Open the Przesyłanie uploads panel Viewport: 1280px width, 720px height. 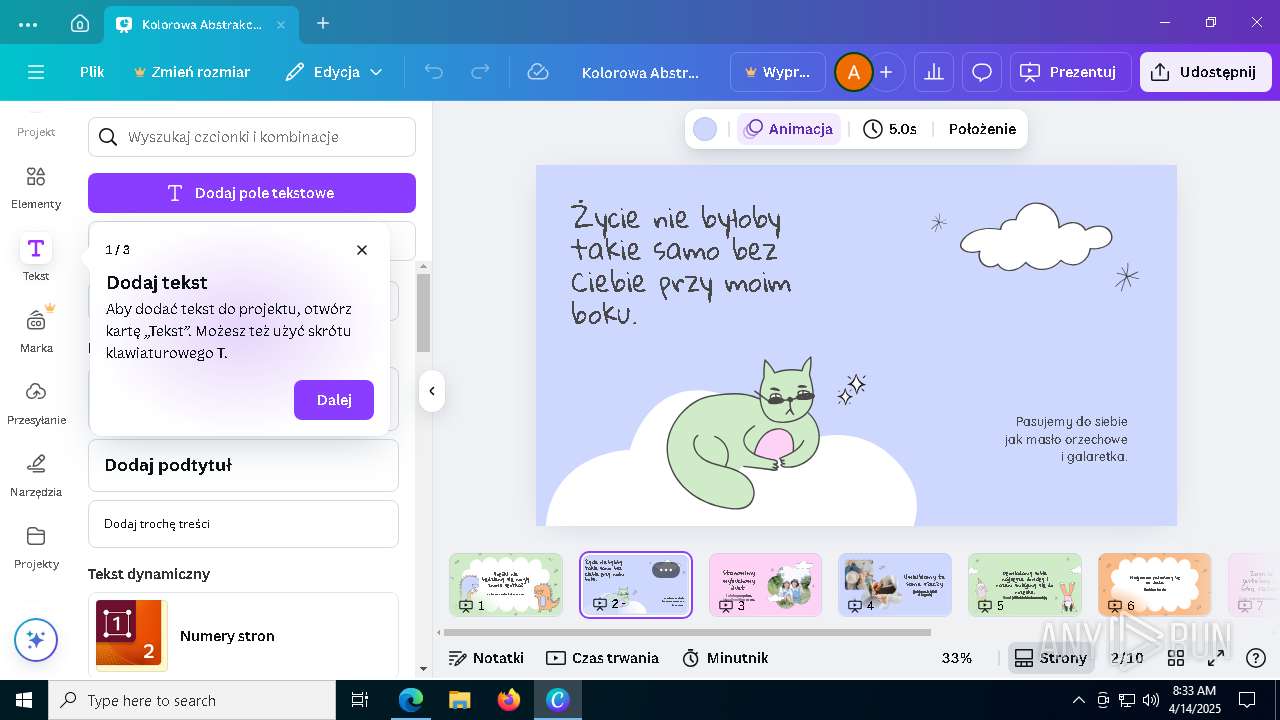coord(36,402)
